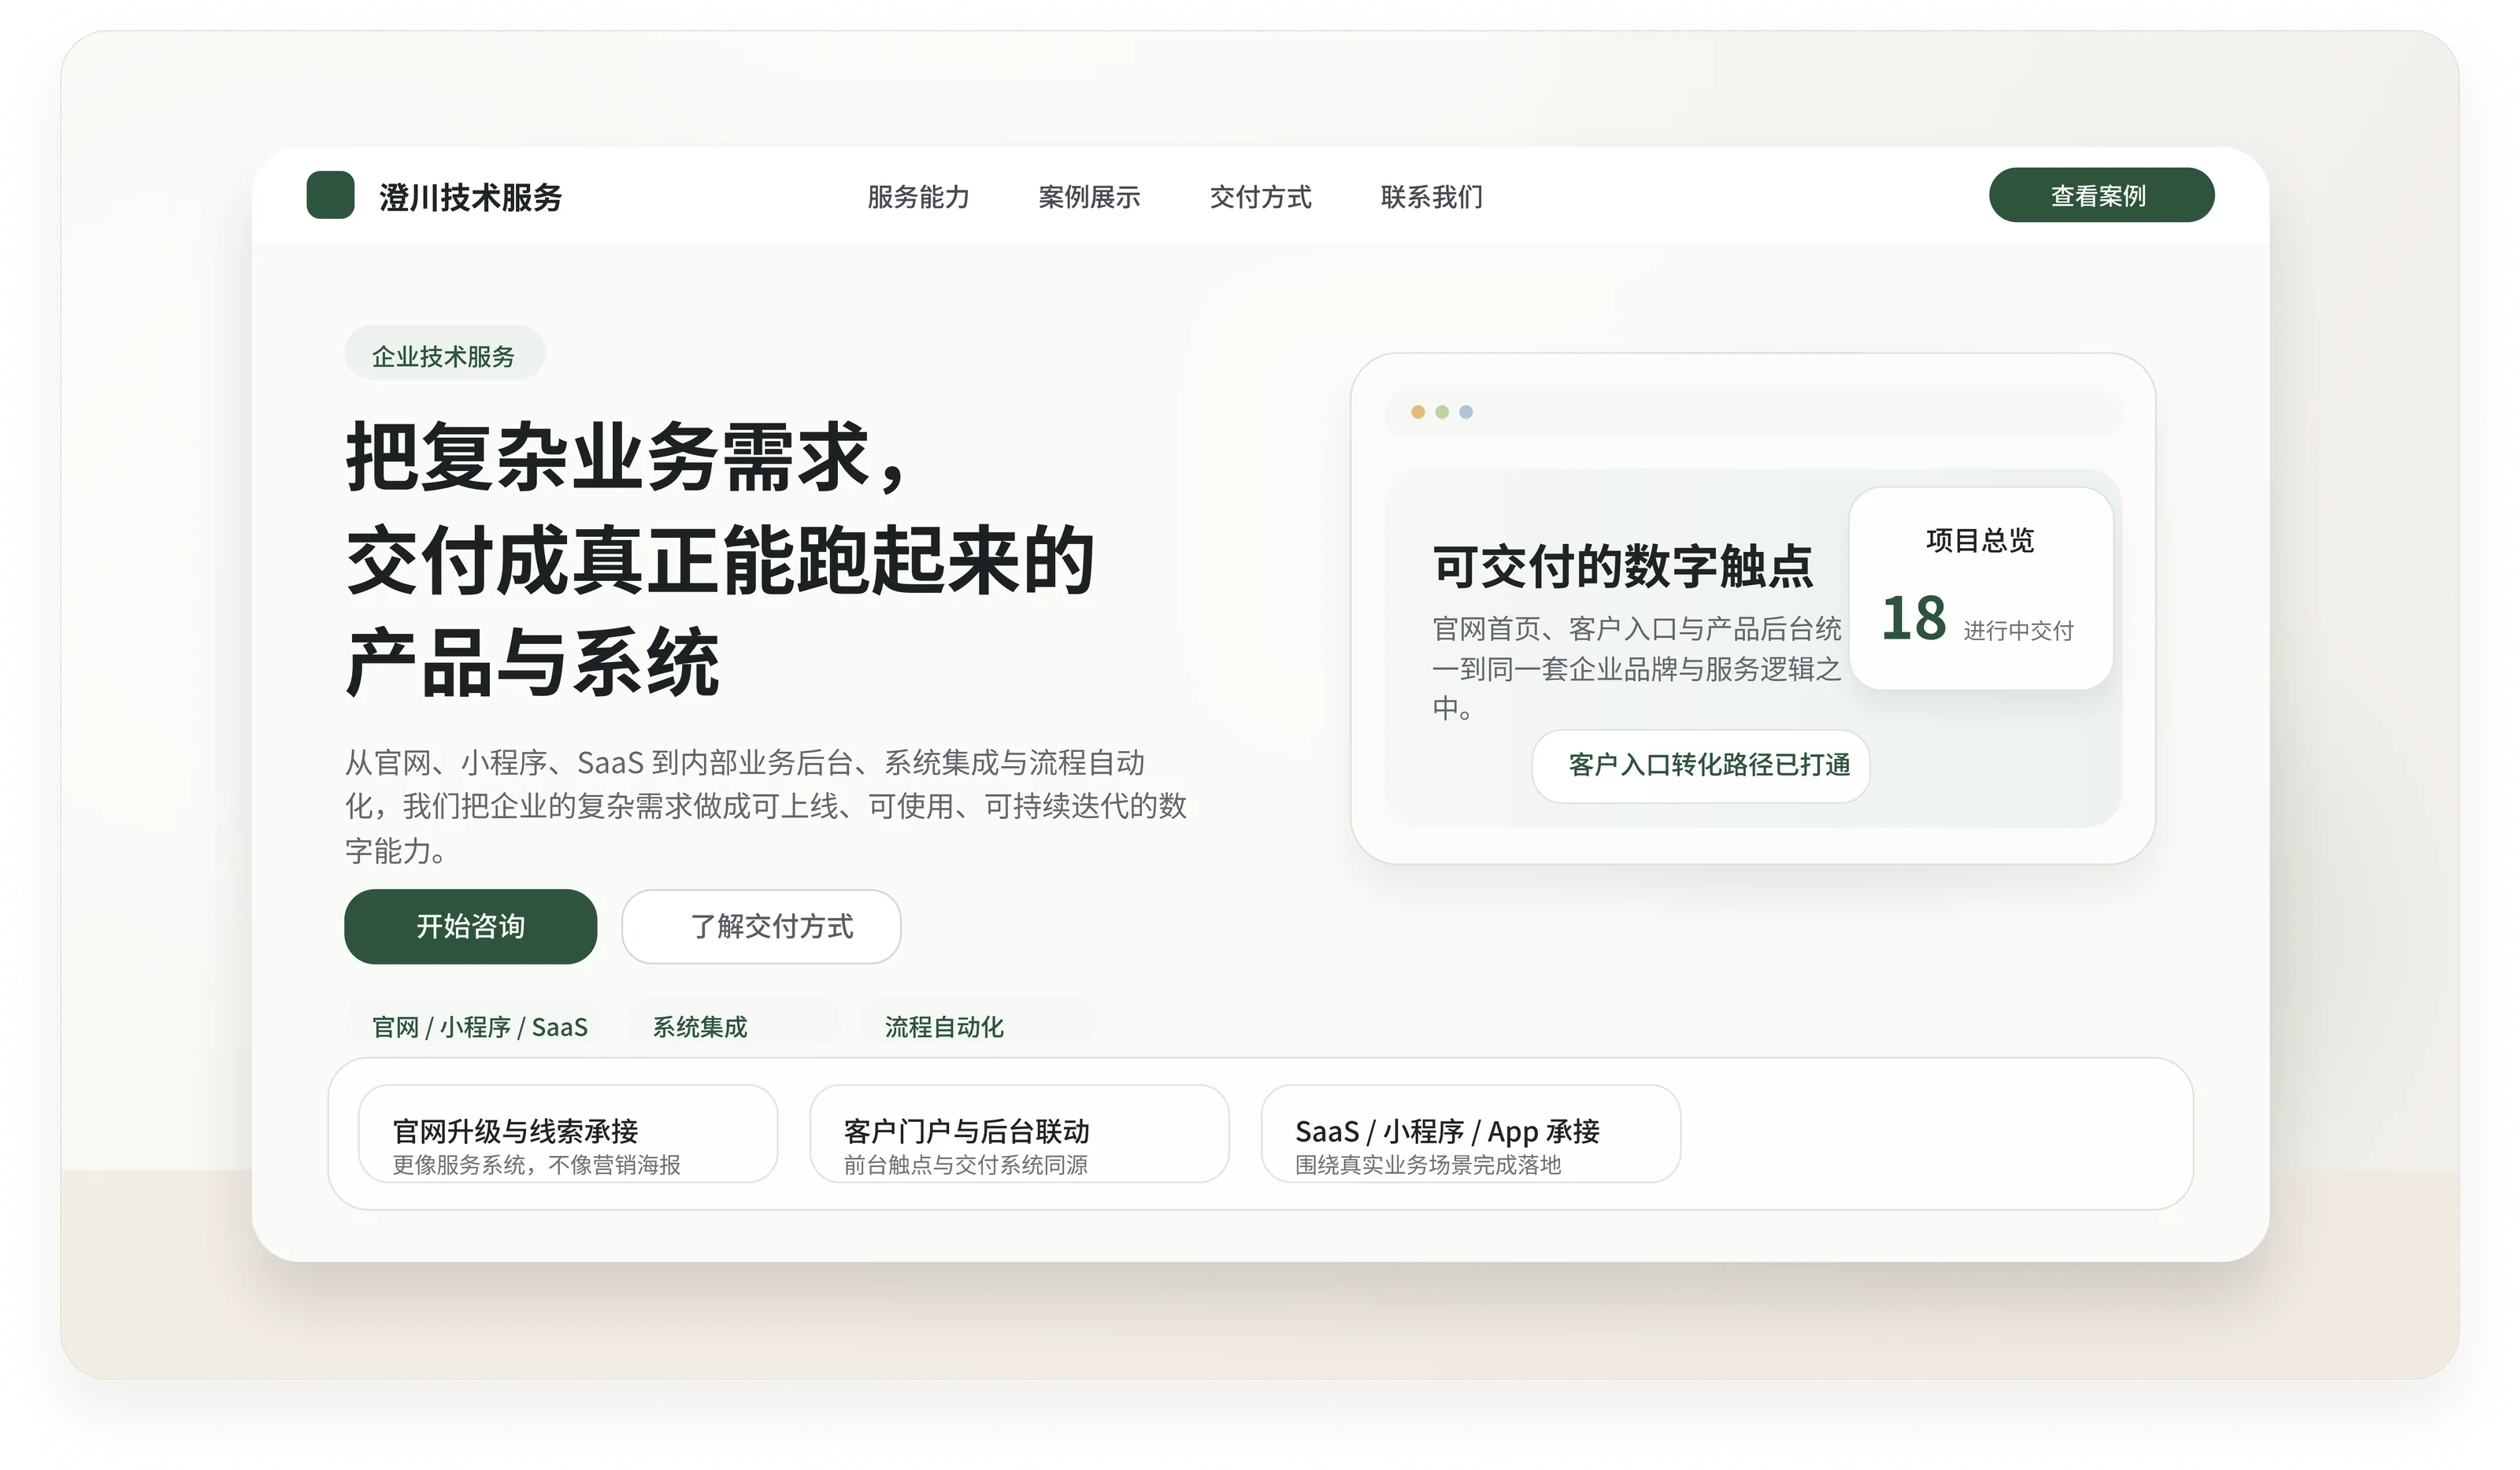Image resolution: width=2520 pixels, height=1470 pixels.
Task: Click the green dot in mockup window
Action: coord(1441,412)
